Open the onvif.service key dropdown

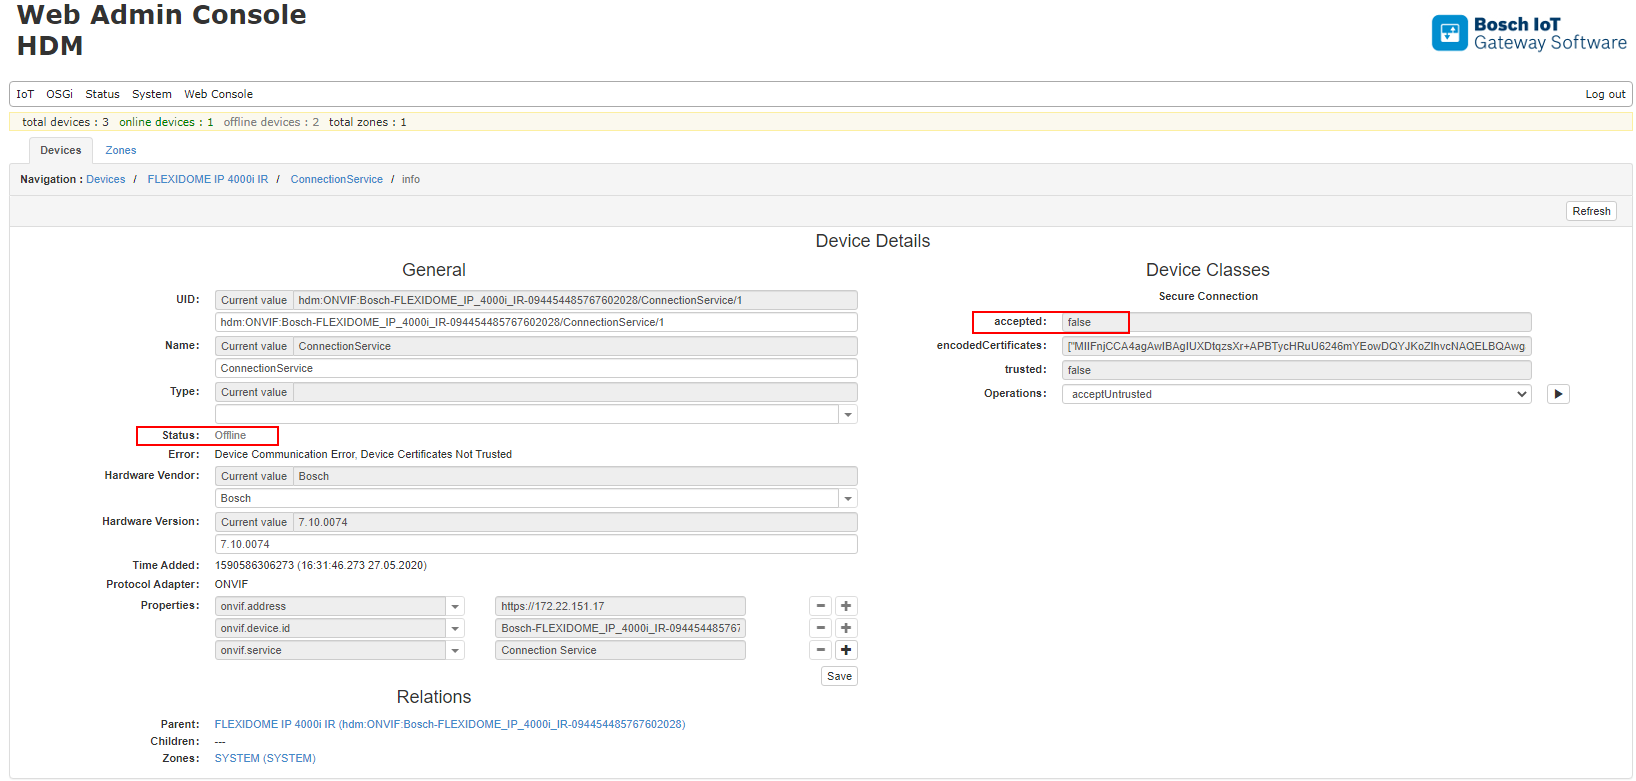click(x=455, y=651)
